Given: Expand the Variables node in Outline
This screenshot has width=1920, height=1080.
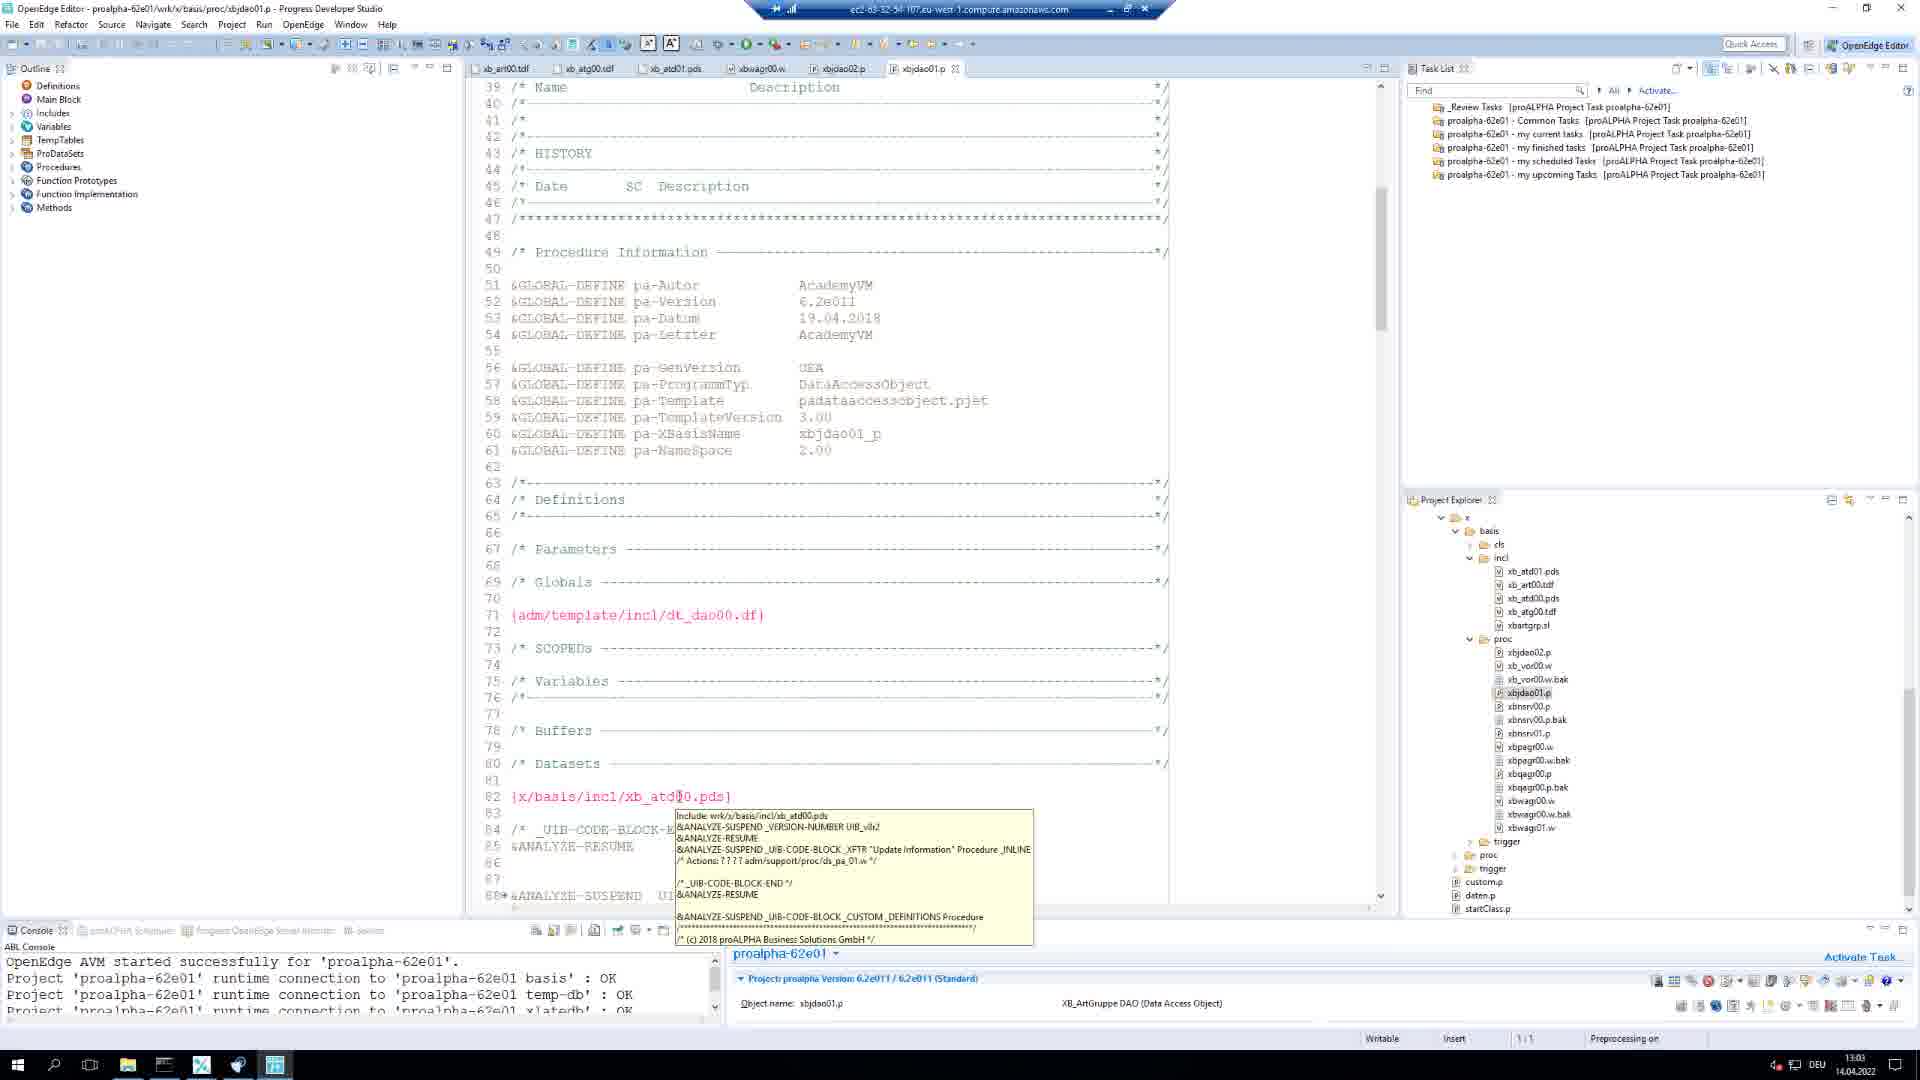Looking at the screenshot, I should click(x=12, y=127).
